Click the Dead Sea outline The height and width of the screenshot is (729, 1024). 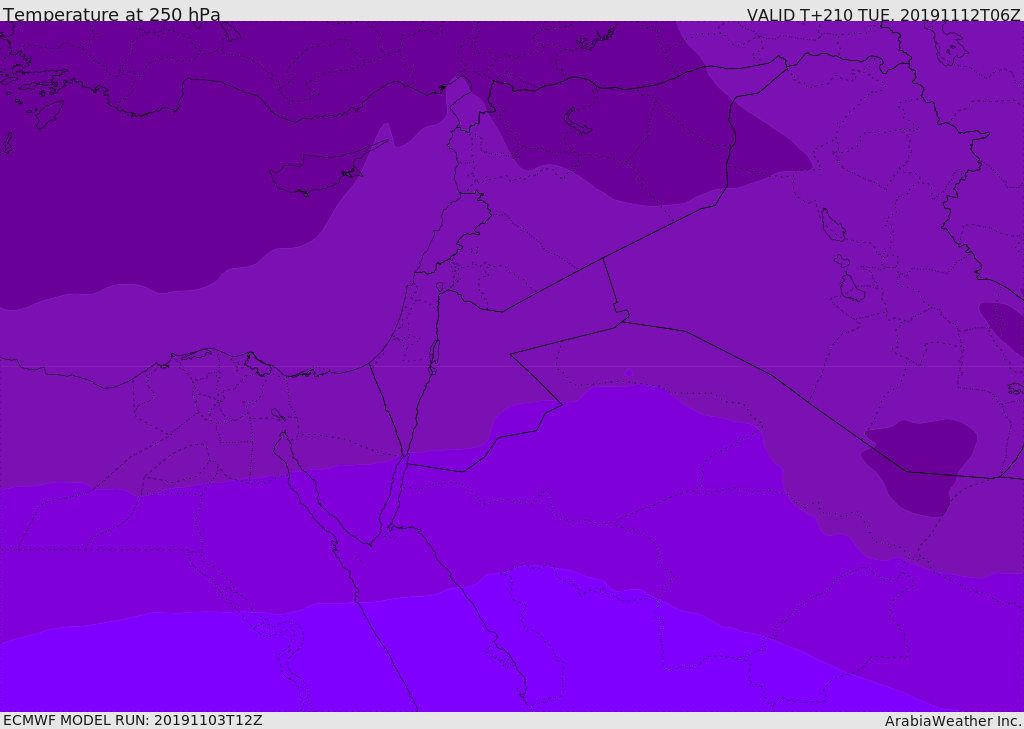(434, 357)
